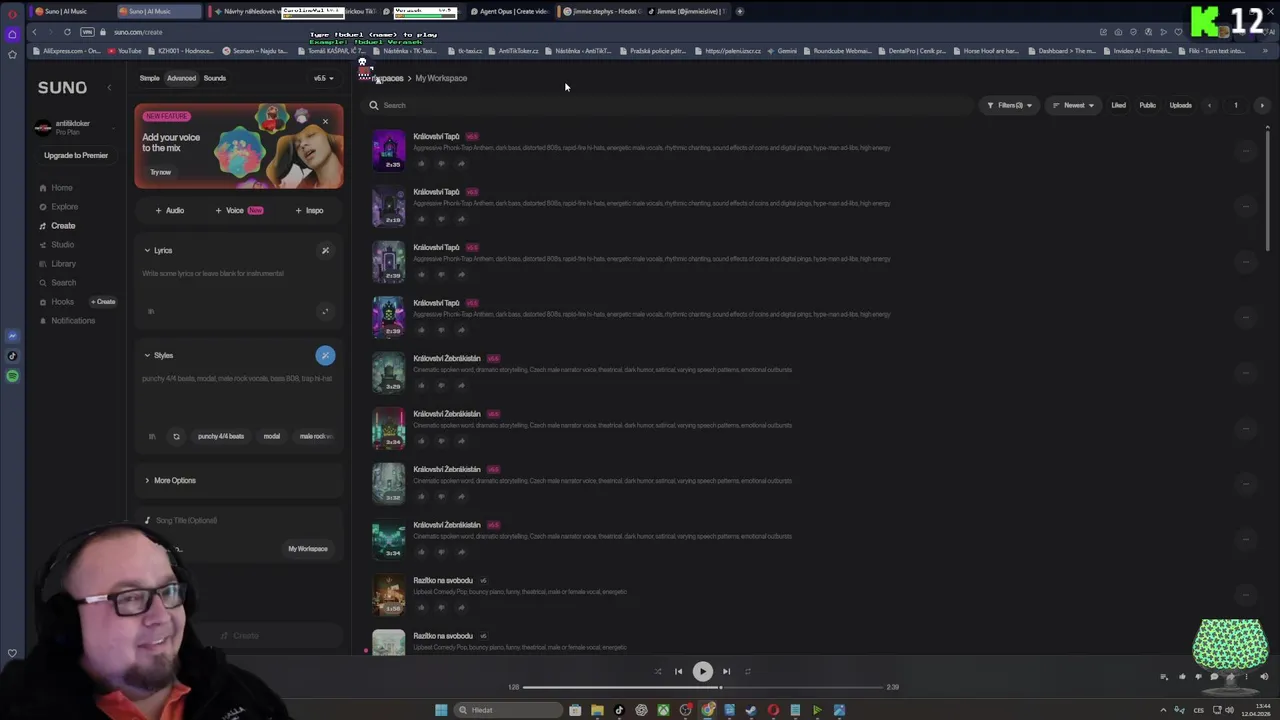Open the Filters (3) dropdown

tap(1009, 105)
